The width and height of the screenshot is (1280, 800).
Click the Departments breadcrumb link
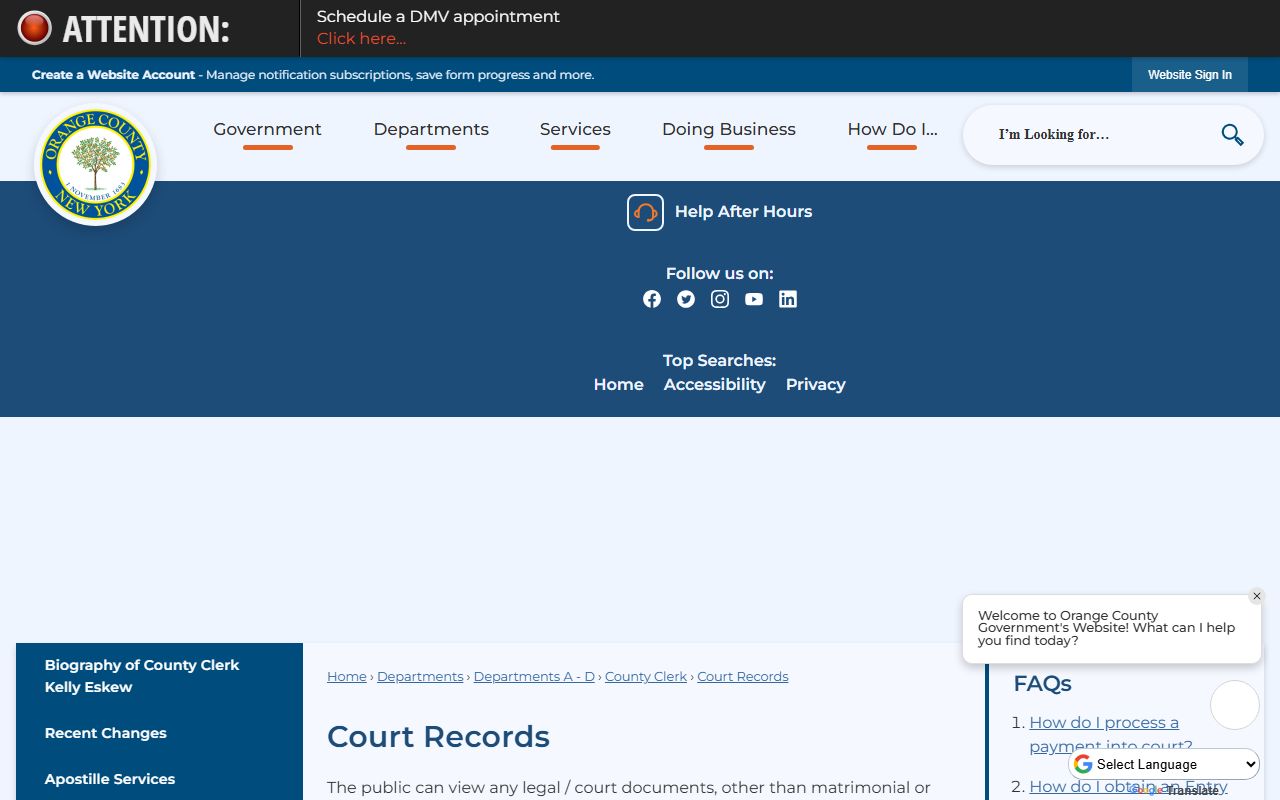(420, 677)
